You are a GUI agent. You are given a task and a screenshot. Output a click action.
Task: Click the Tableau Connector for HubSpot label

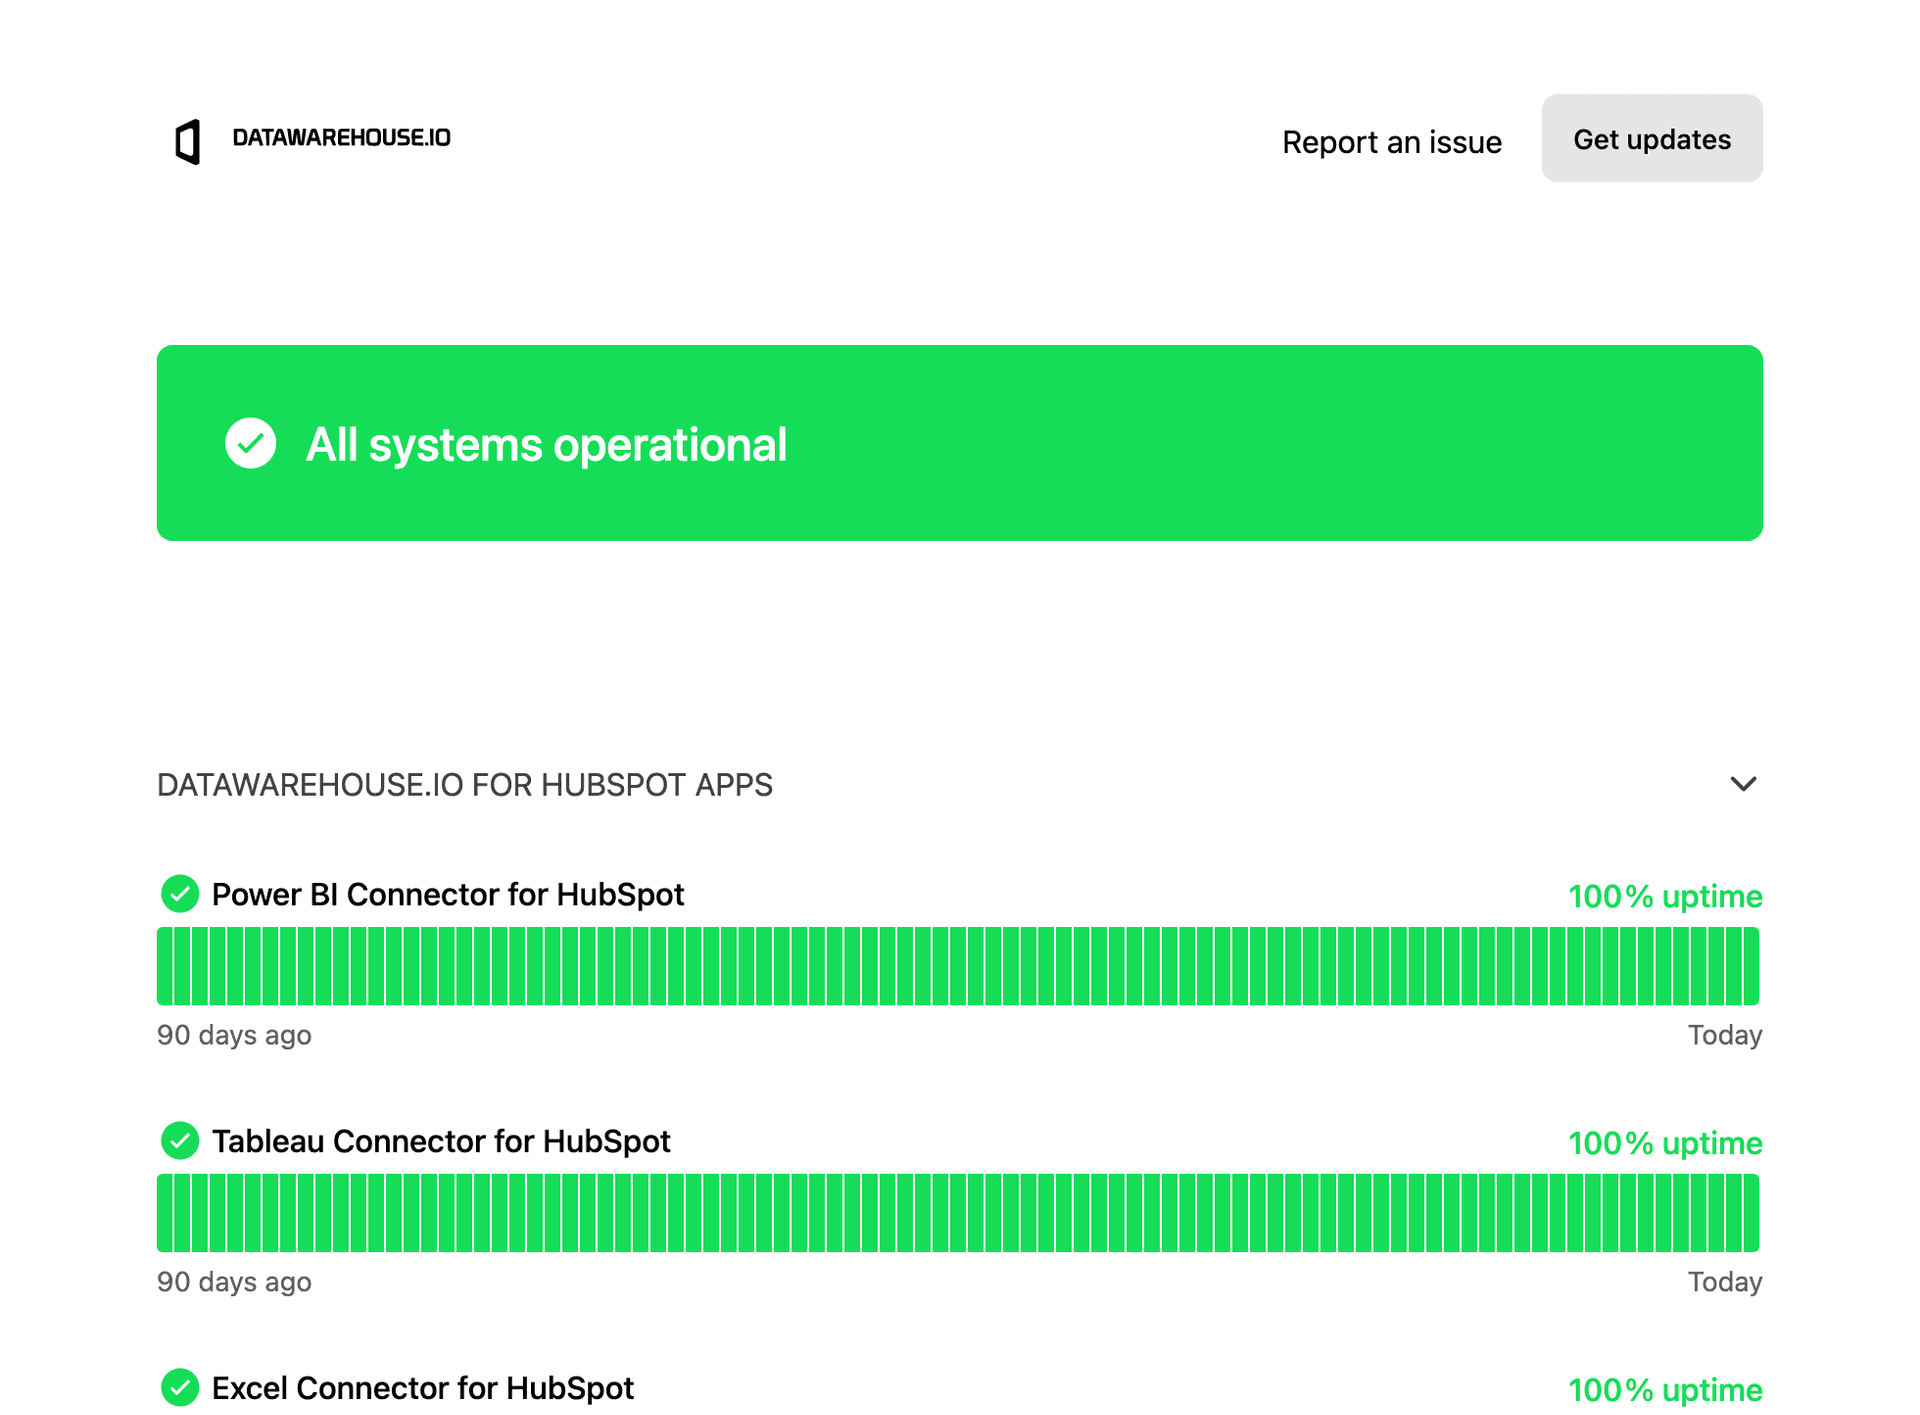click(441, 1141)
